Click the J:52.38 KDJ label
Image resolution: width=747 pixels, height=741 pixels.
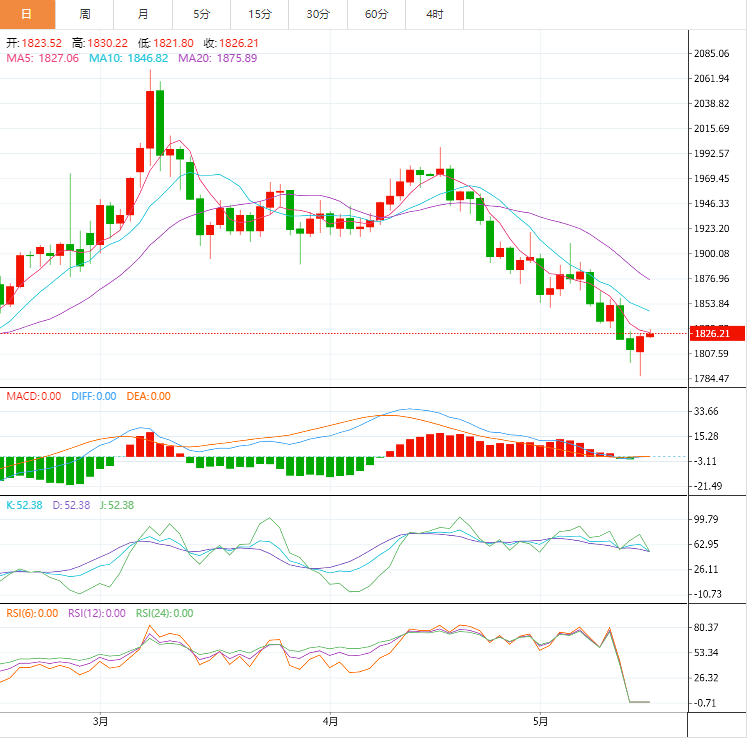(117, 505)
